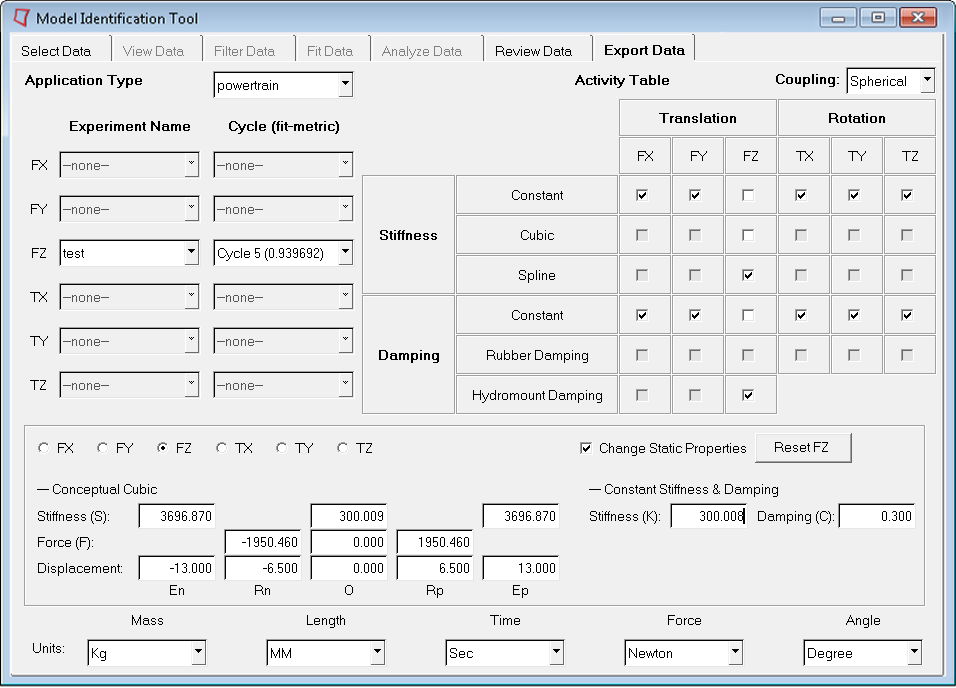Open the Review Data tab

(533, 51)
